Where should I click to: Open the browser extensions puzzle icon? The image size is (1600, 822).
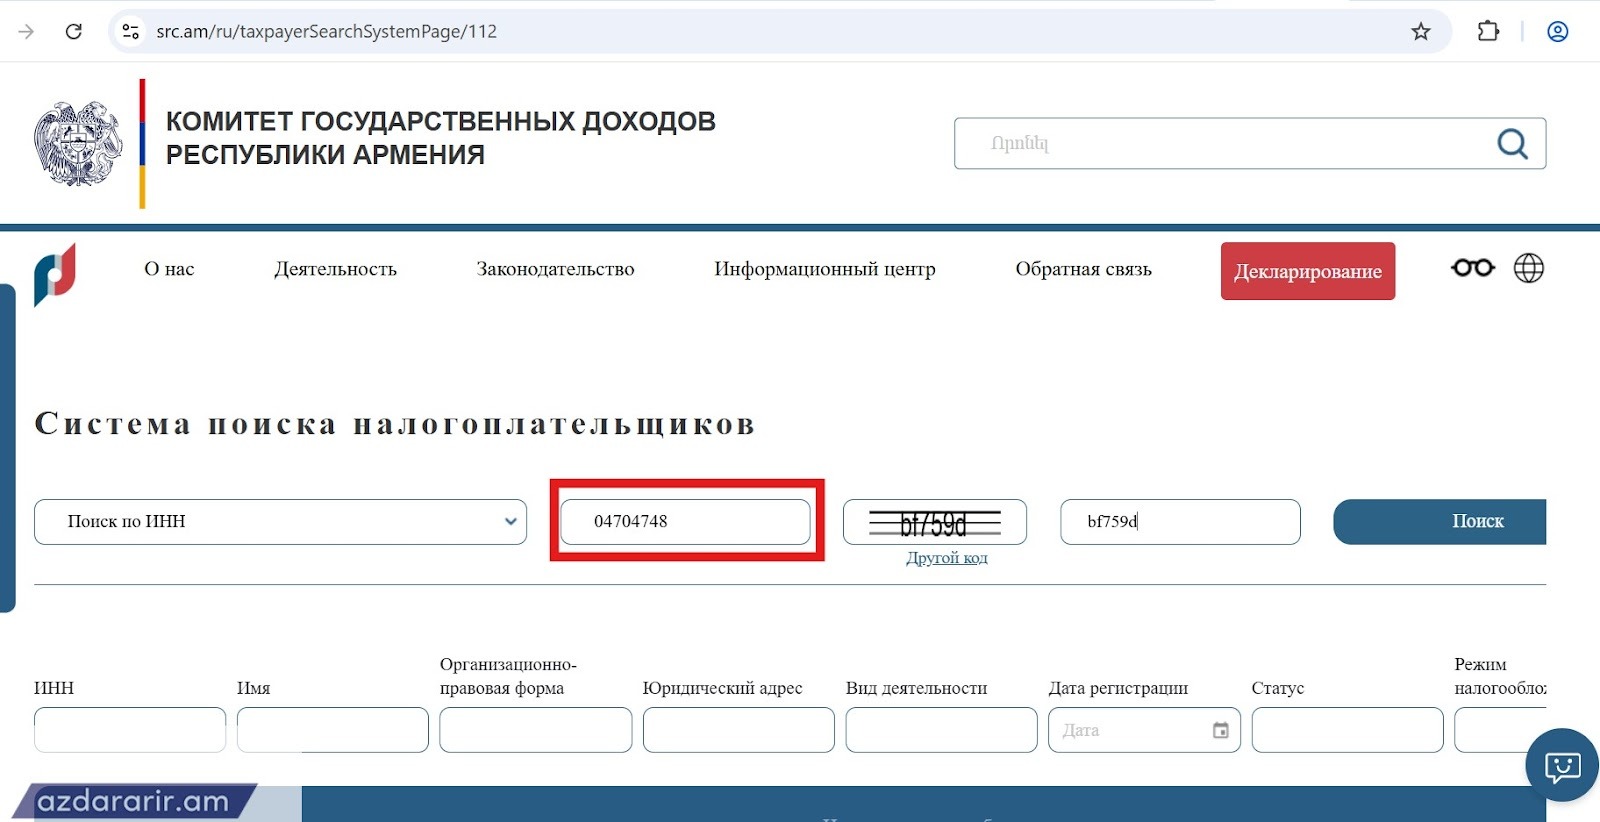click(x=1487, y=31)
